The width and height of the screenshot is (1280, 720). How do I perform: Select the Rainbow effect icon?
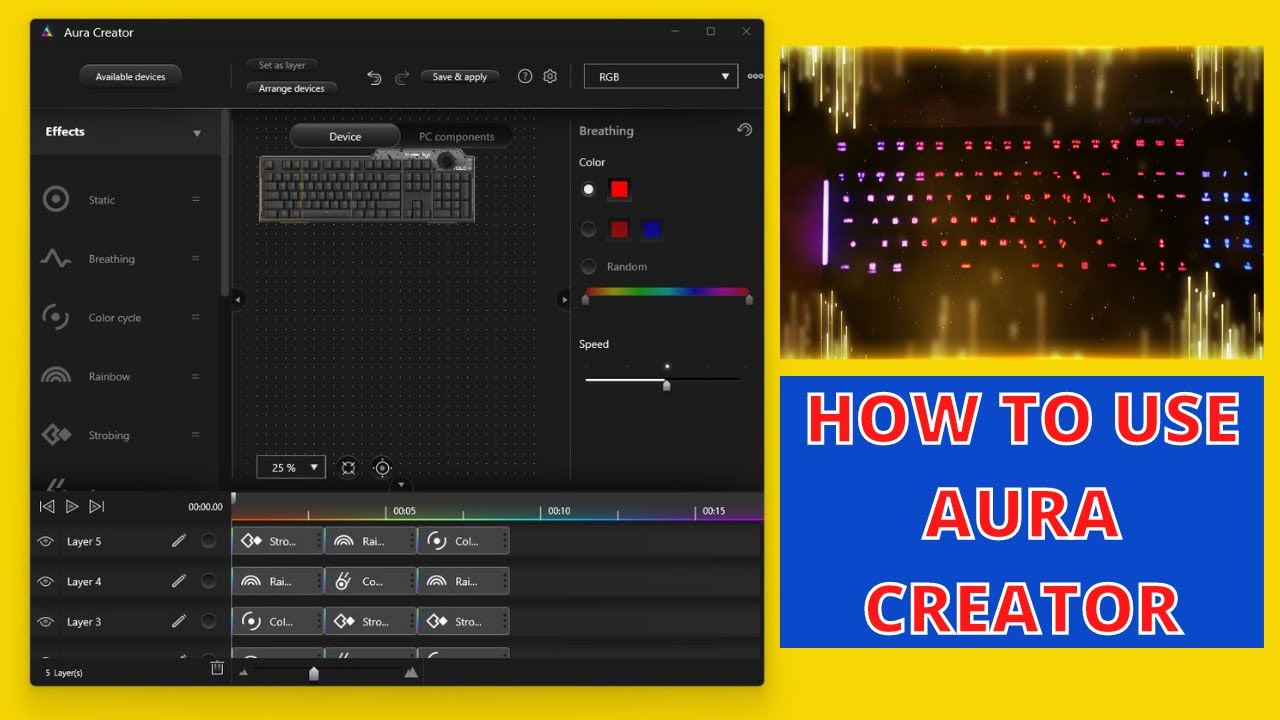click(x=56, y=376)
